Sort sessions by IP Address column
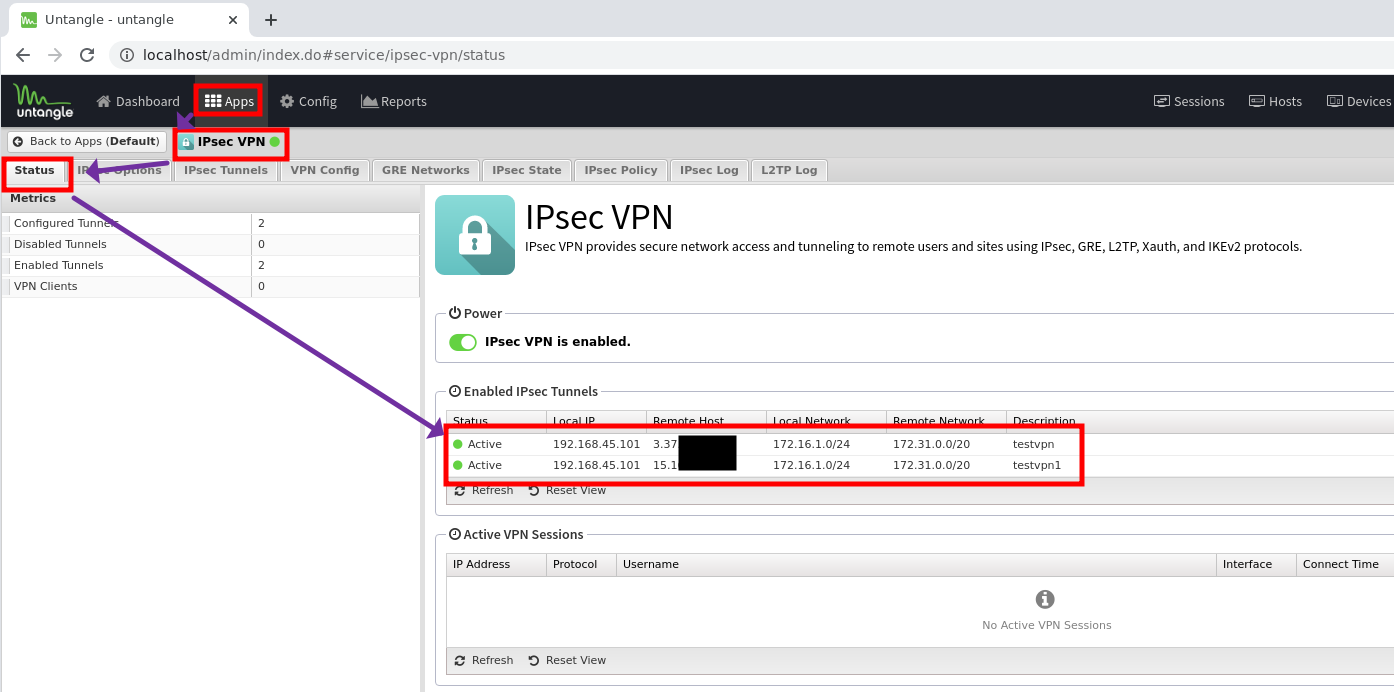1394x692 pixels. coord(496,564)
